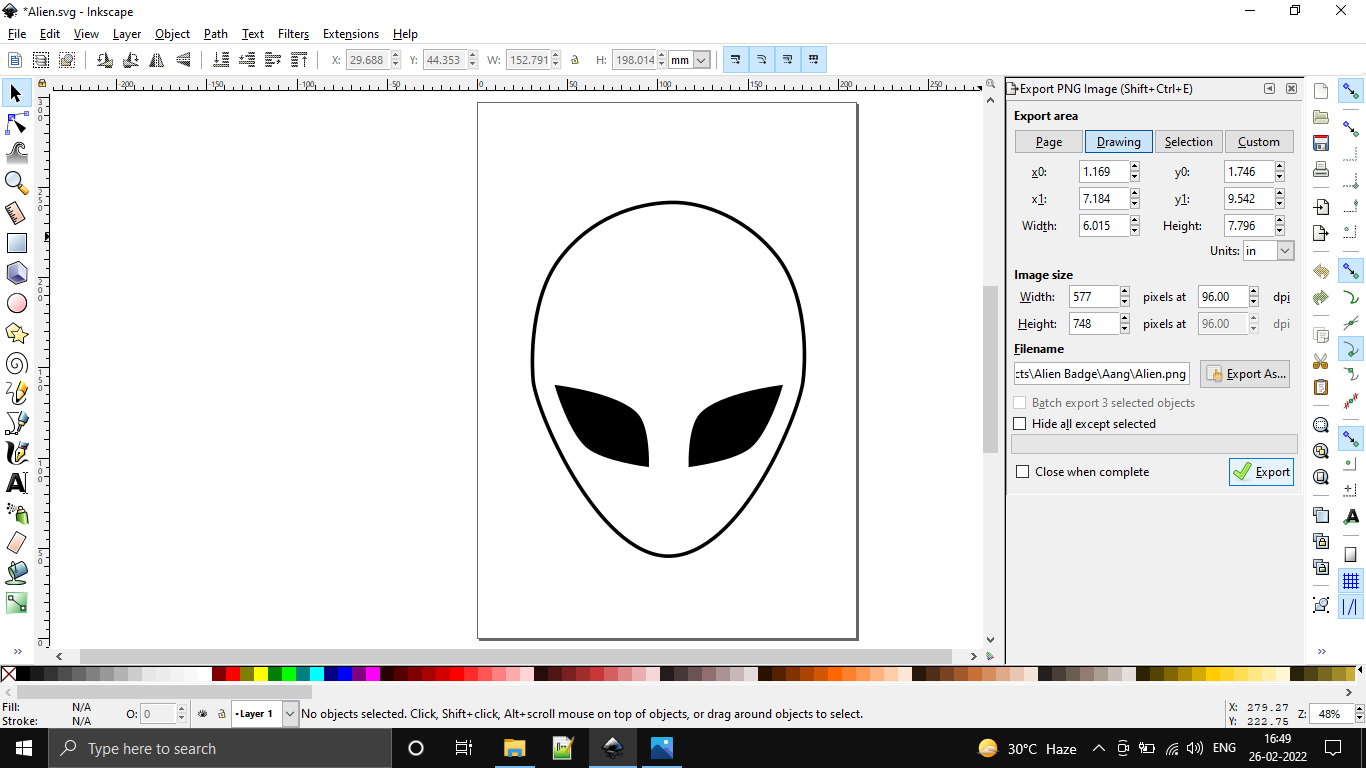Select the Text tool

tap(16, 483)
